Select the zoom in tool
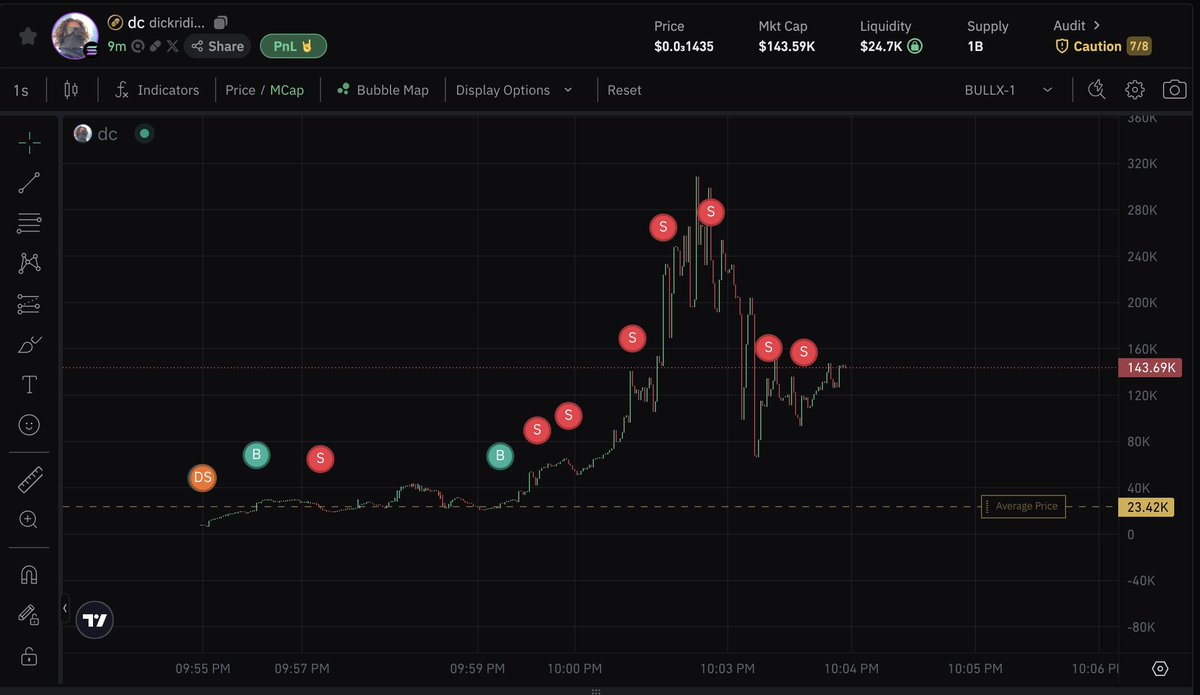 (x=29, y=520)
